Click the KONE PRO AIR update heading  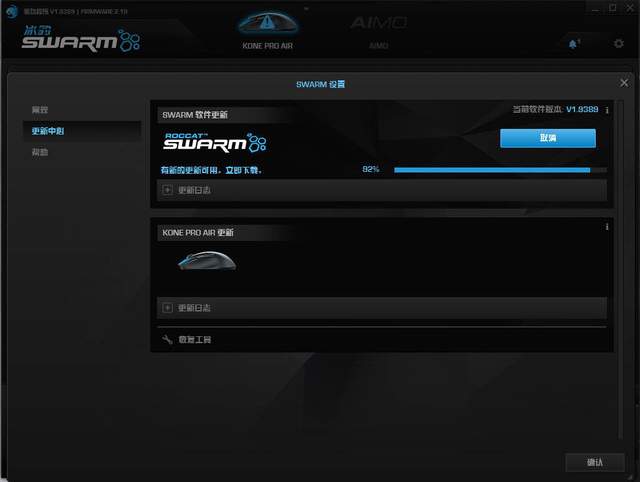tap(198, 233)
